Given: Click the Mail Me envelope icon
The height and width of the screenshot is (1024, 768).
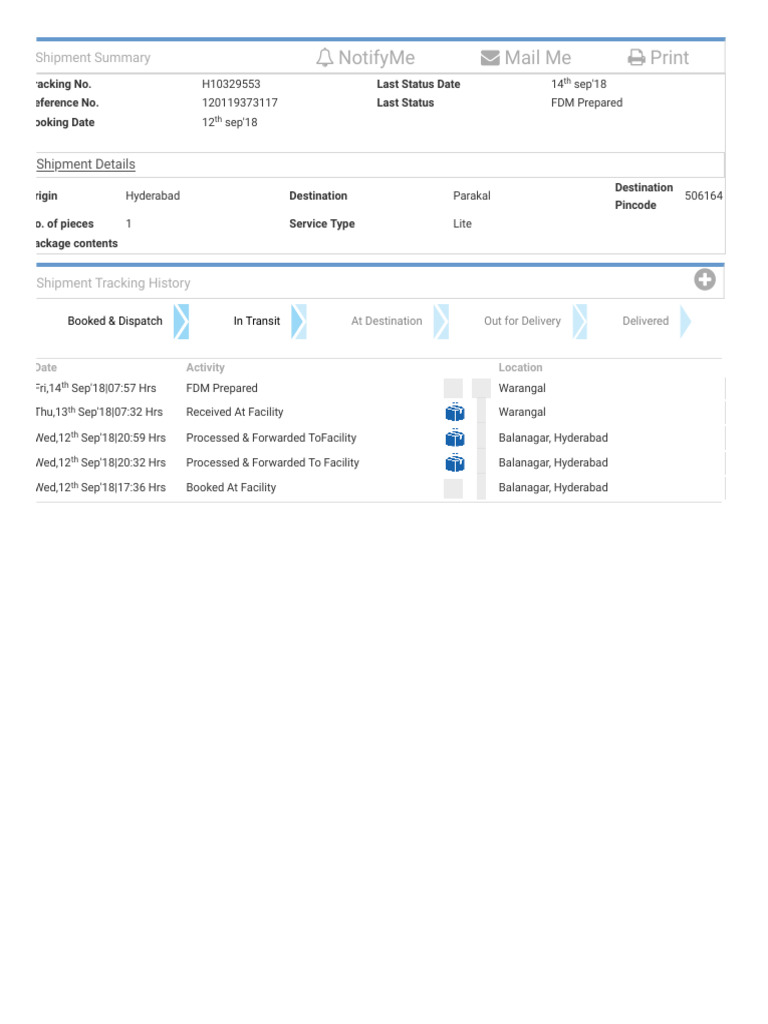Looking at the screenshot, I should click(x=490, y=58).
